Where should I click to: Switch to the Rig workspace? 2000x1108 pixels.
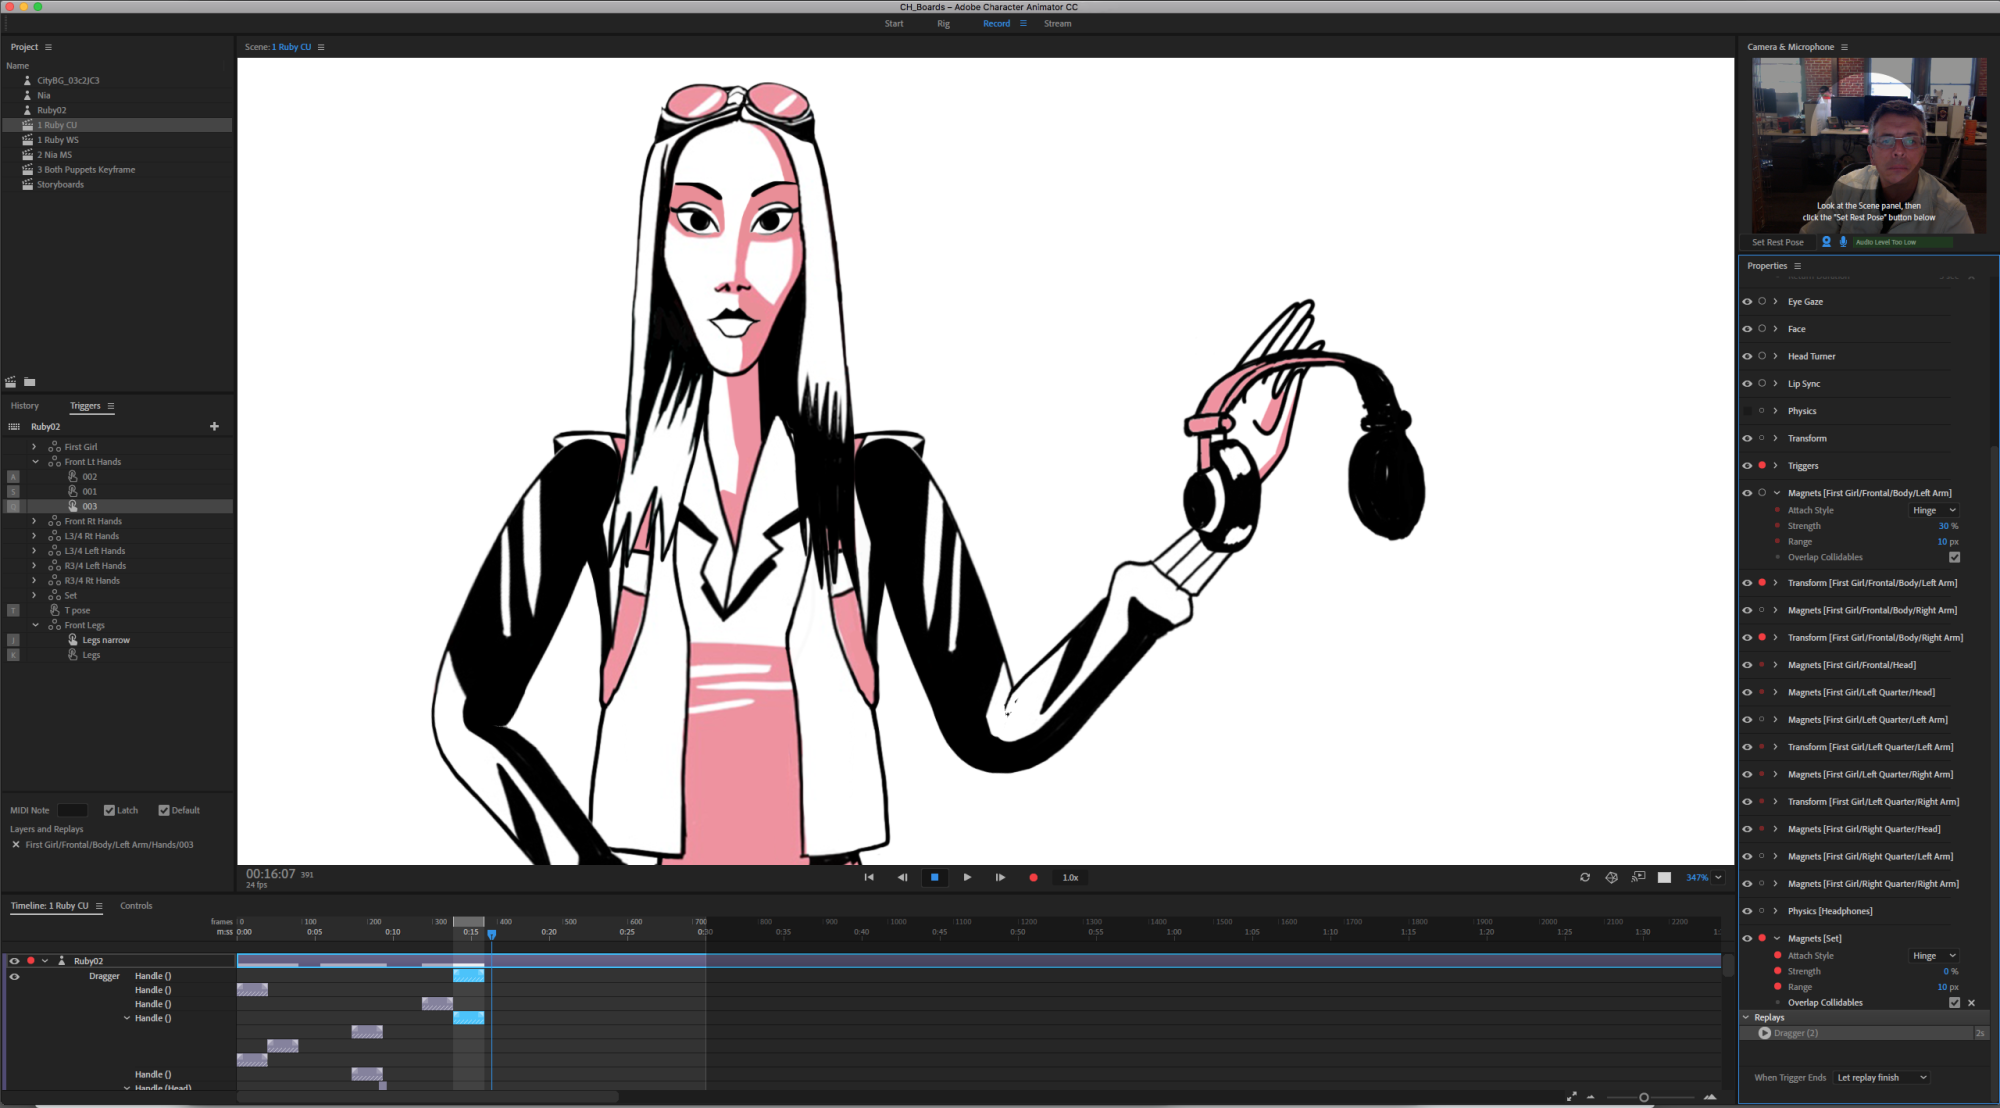(x=943, y=23)
